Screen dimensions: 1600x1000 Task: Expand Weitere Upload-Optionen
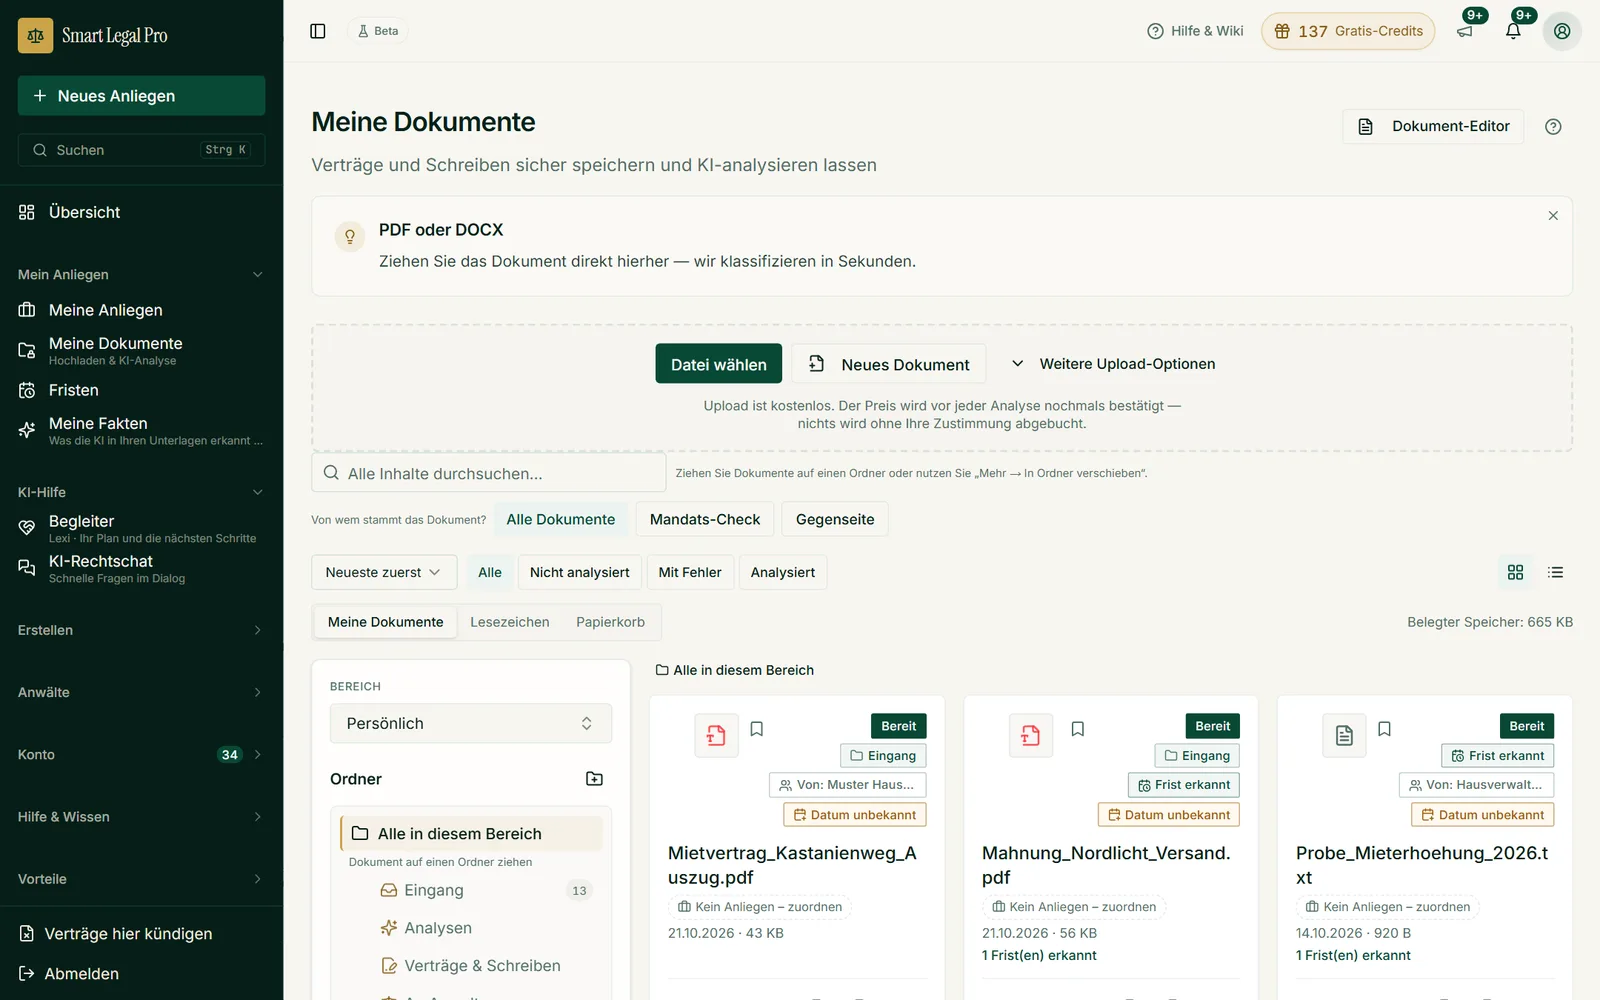1112,364
